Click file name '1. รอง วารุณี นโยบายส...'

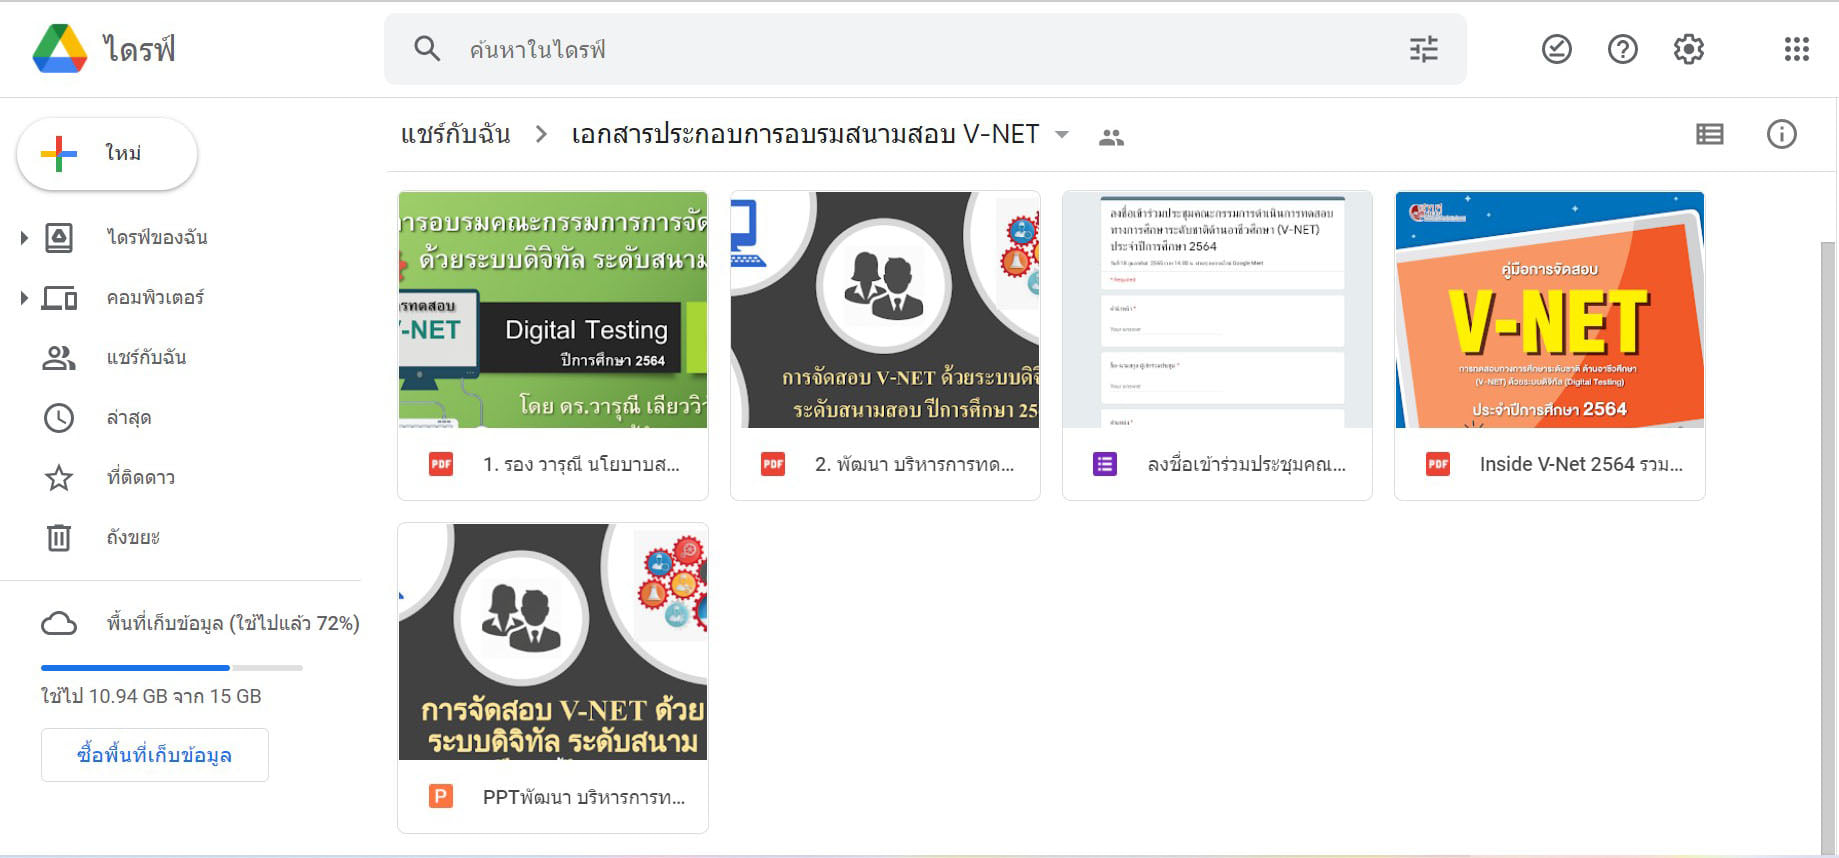[x=582, y=464]
